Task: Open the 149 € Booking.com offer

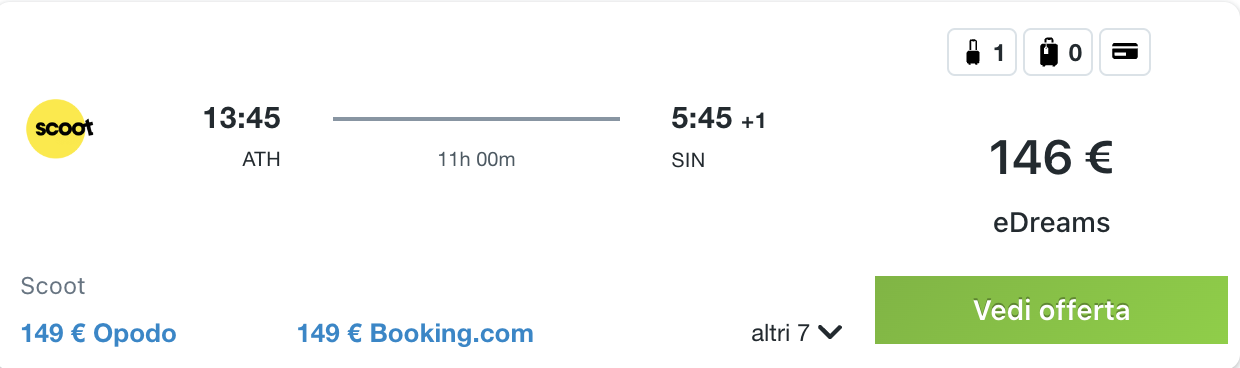Action: coord(415,333)
